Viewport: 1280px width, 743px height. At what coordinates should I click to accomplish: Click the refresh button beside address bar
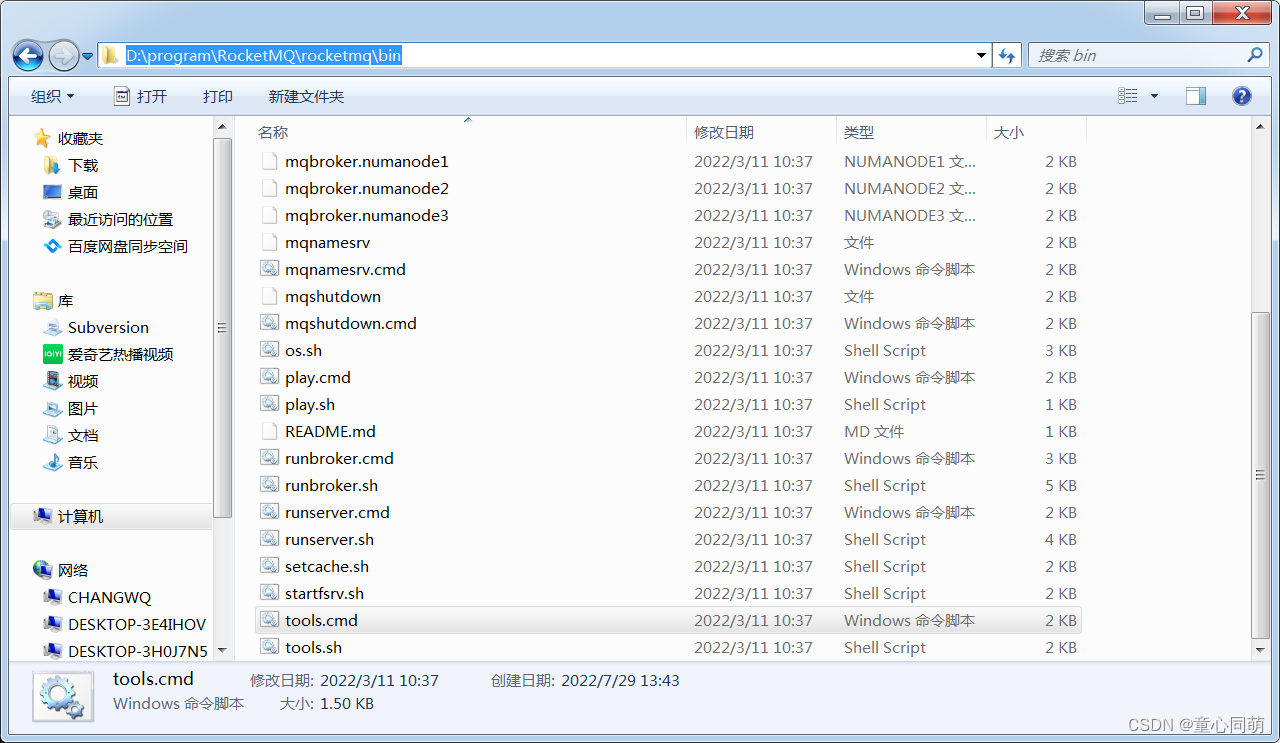click(1007, 56)
